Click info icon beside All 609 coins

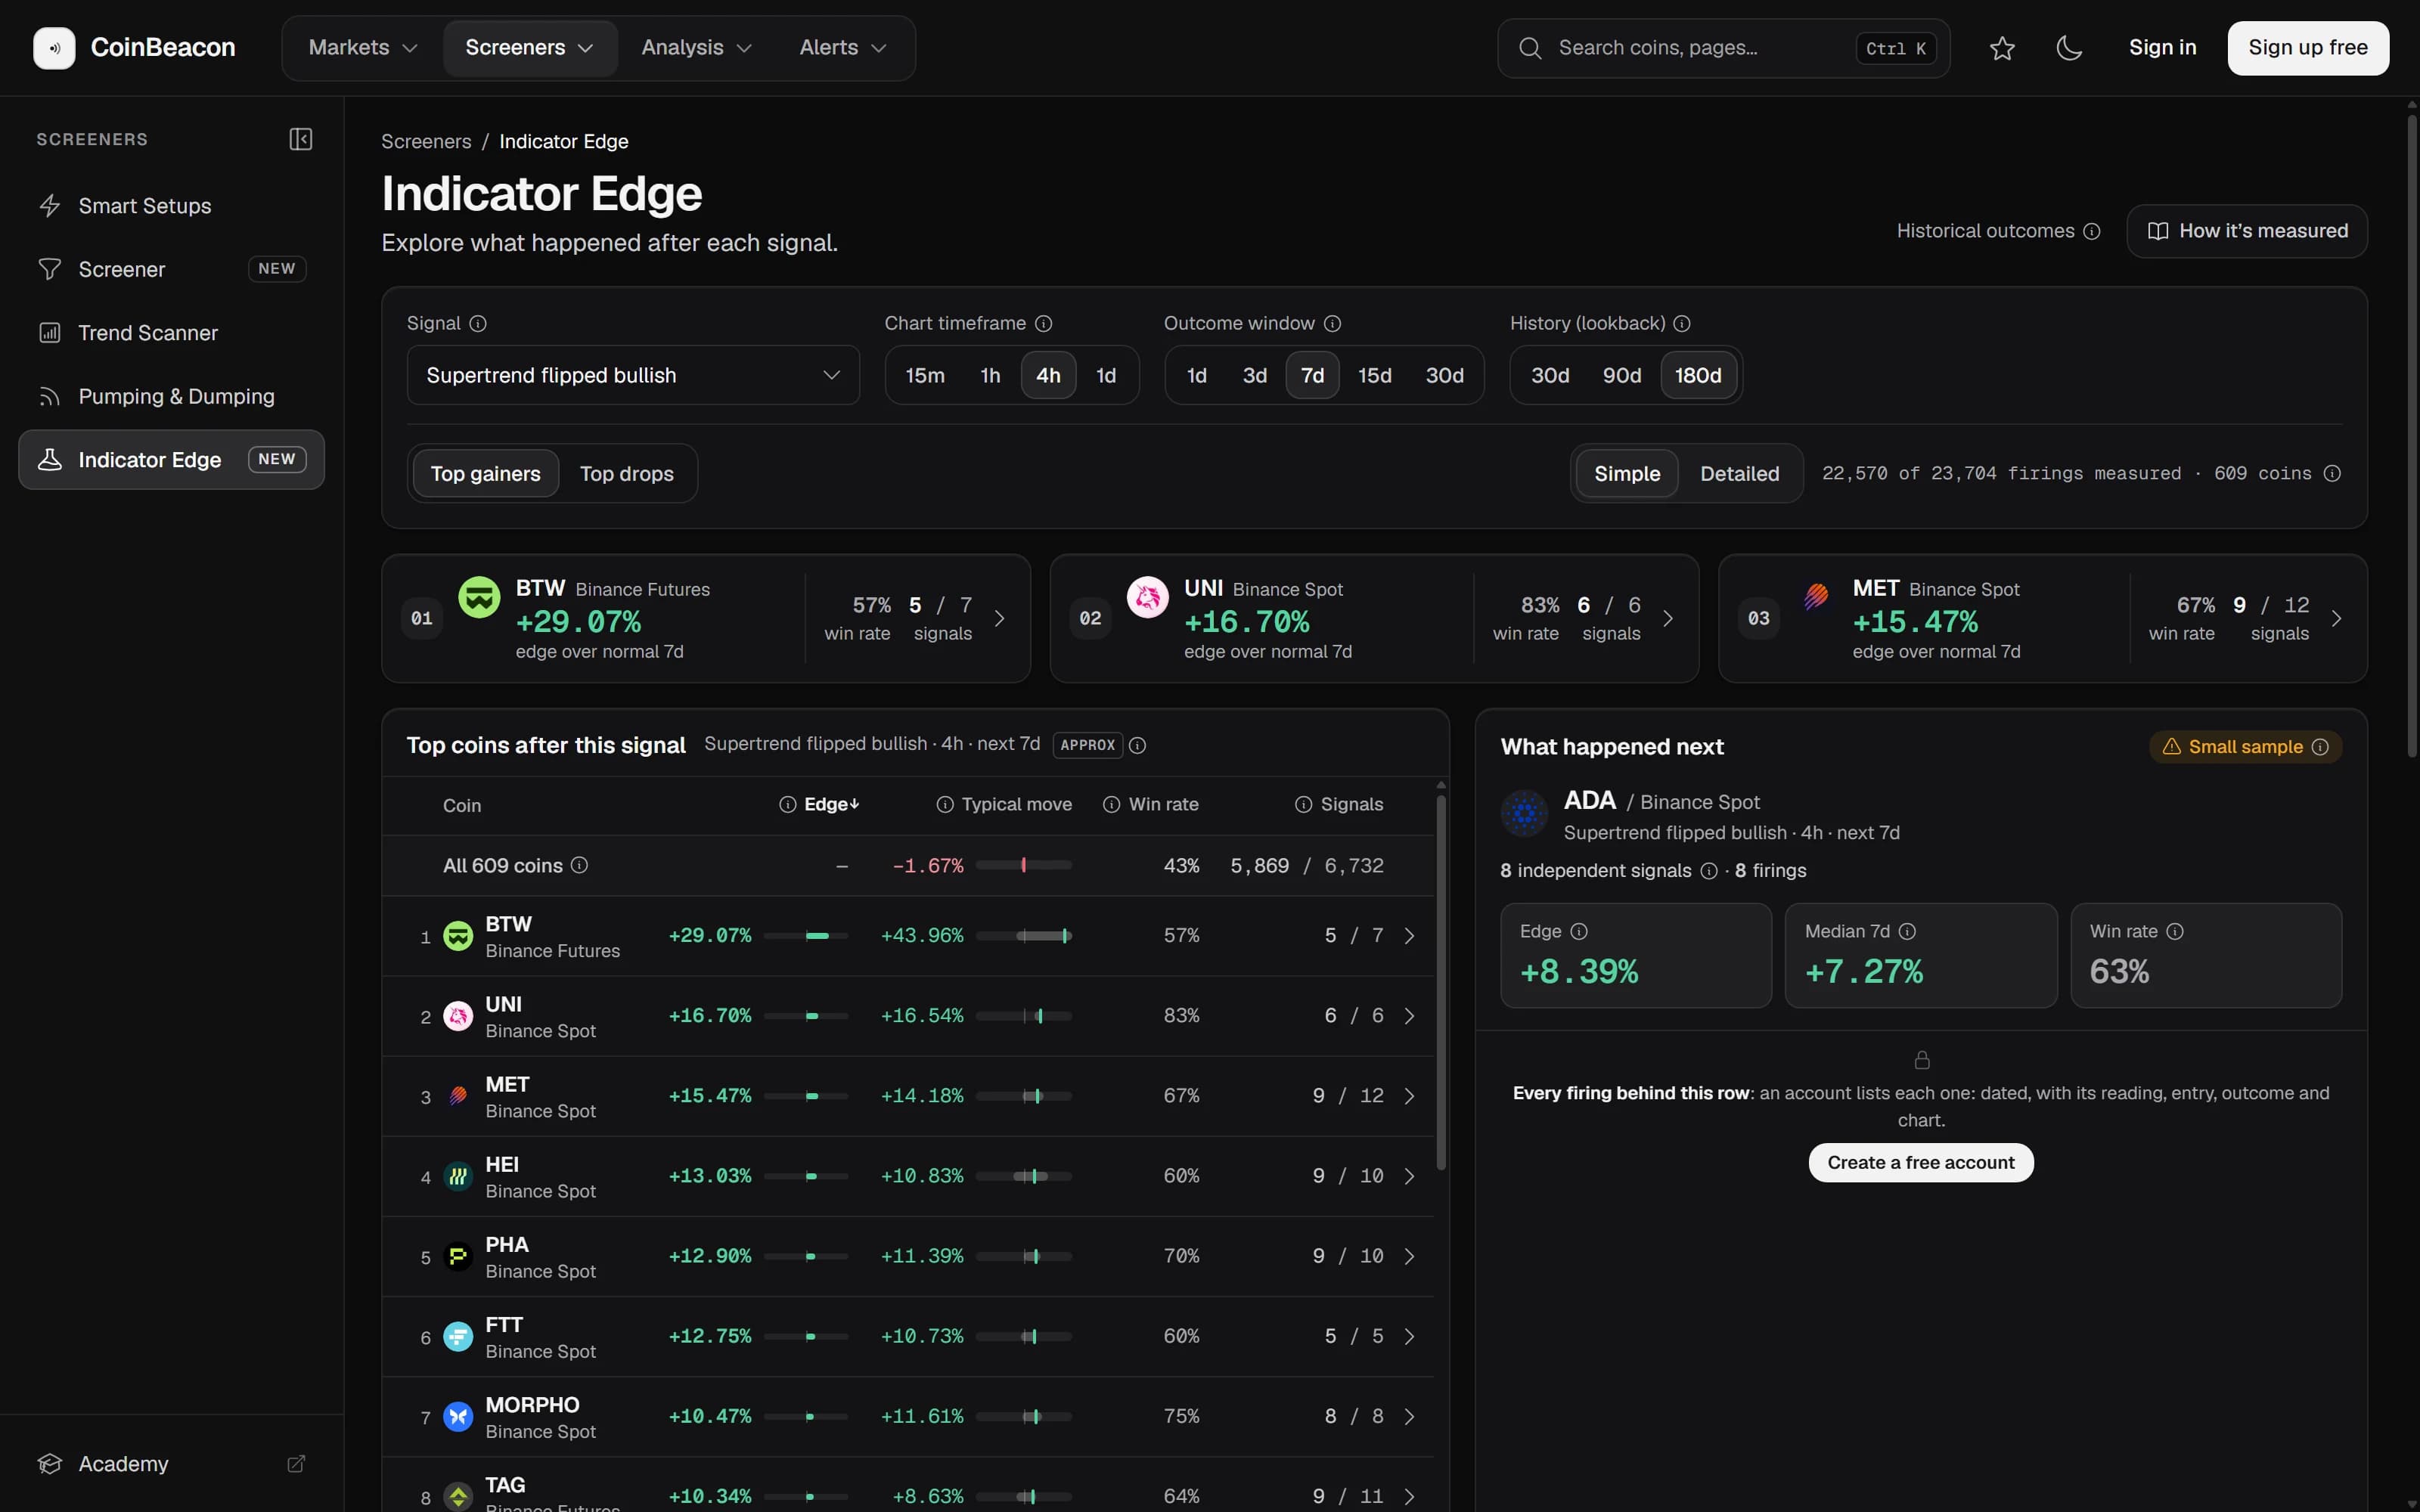point(579,865)
